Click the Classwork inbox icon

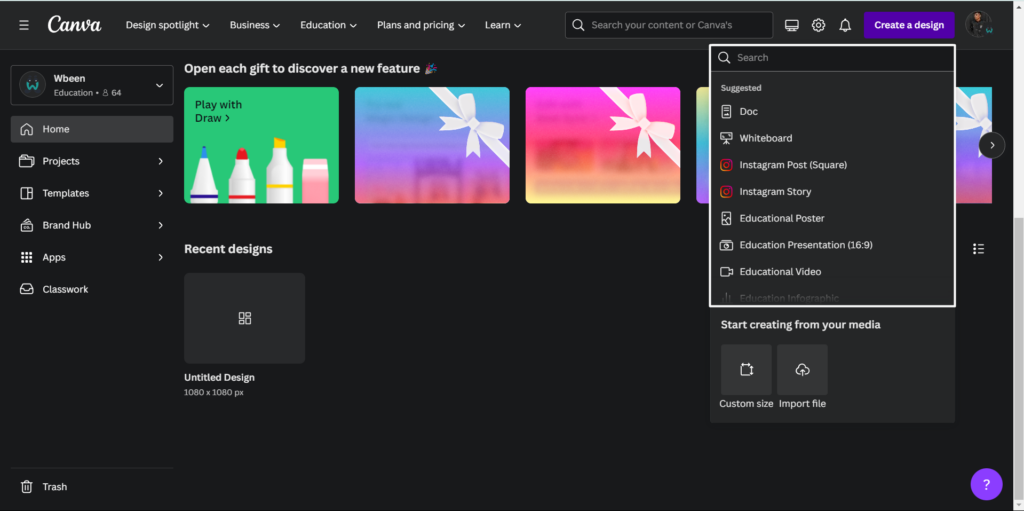pyautogui.click(x=27, y=289)
